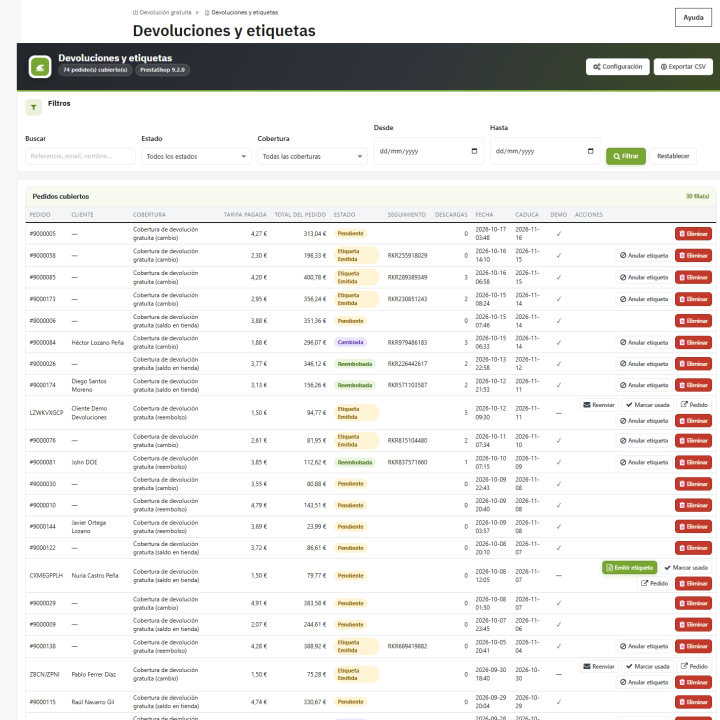Mark order LZWKVXGCP as used
The image size is (720, 720).
(x=647, y=405)
